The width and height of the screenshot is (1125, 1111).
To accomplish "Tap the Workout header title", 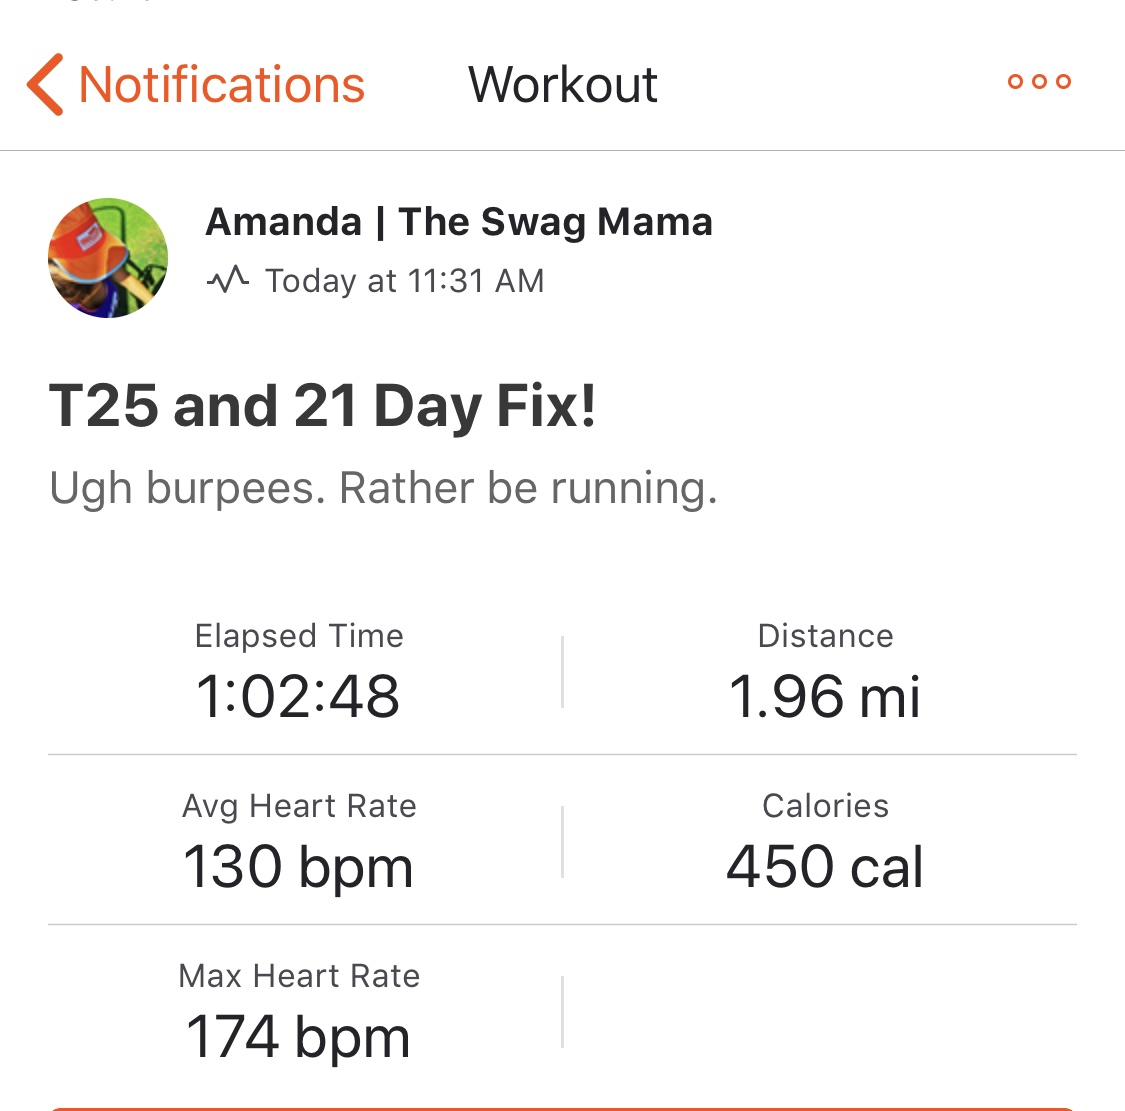I will [x=563, y=84].
